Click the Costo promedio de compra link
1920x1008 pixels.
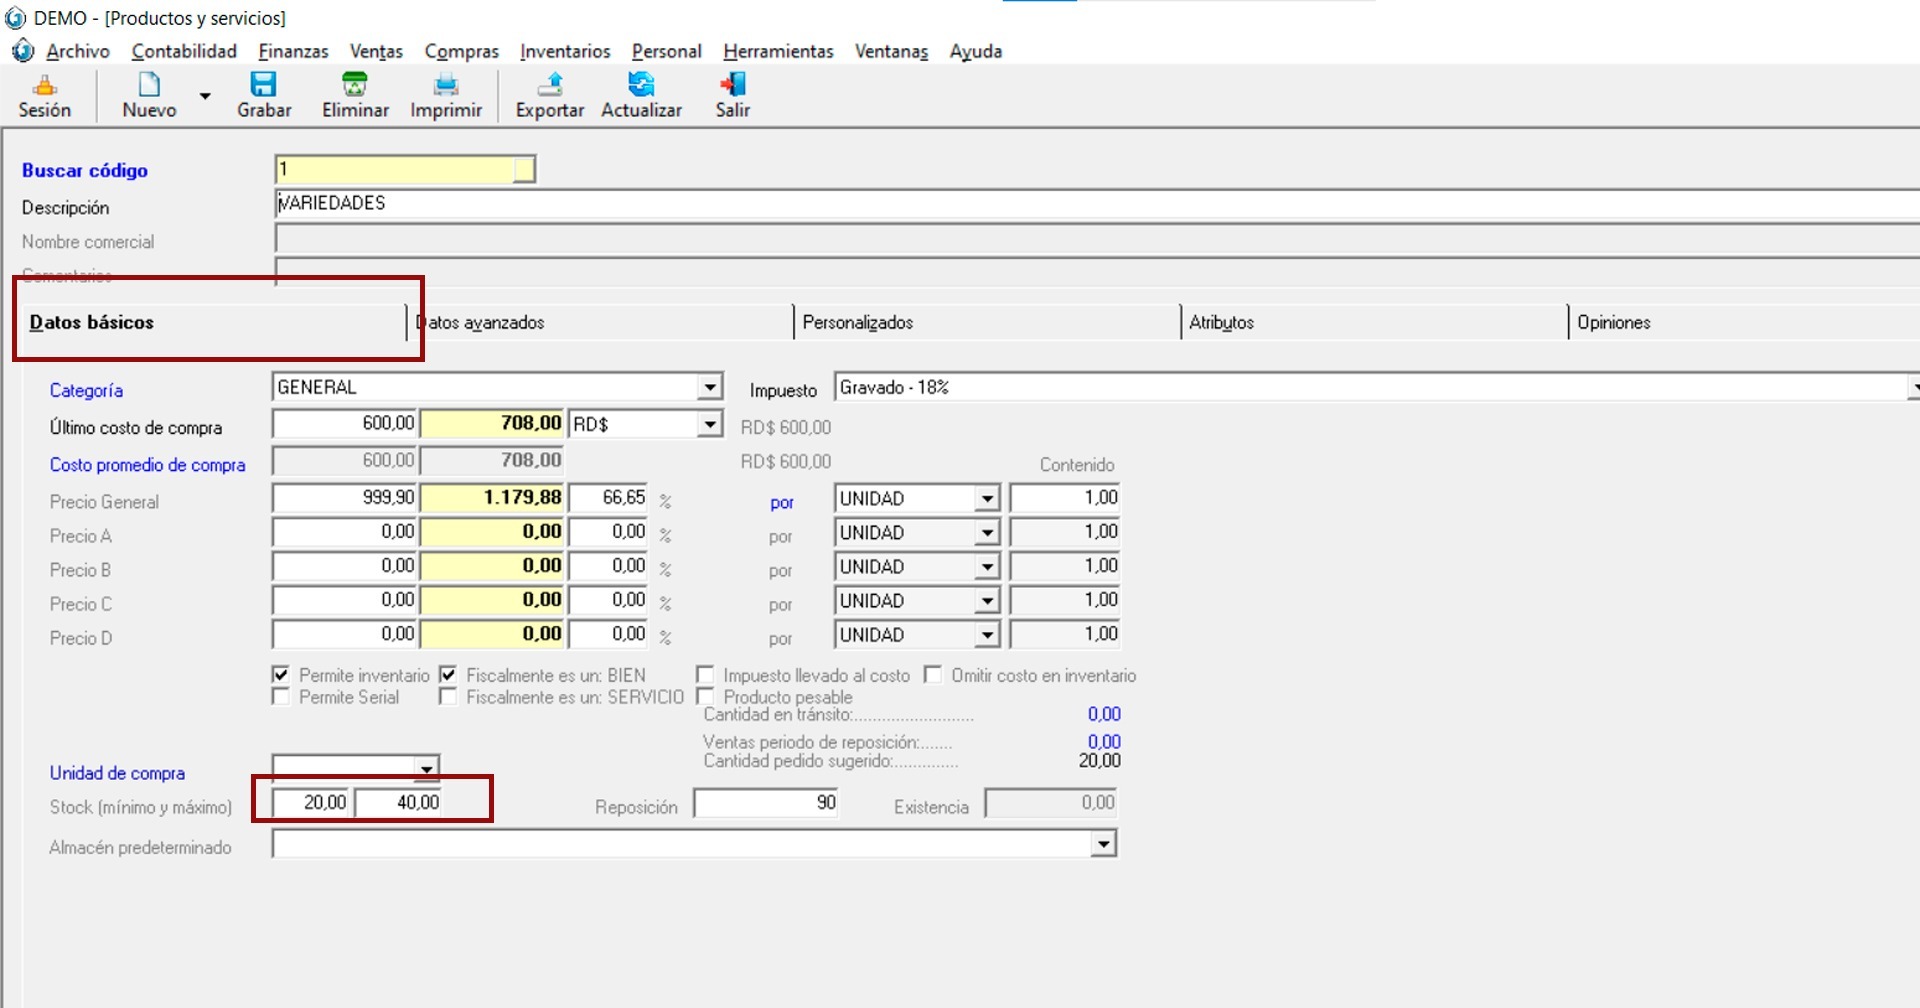[147, 465]
